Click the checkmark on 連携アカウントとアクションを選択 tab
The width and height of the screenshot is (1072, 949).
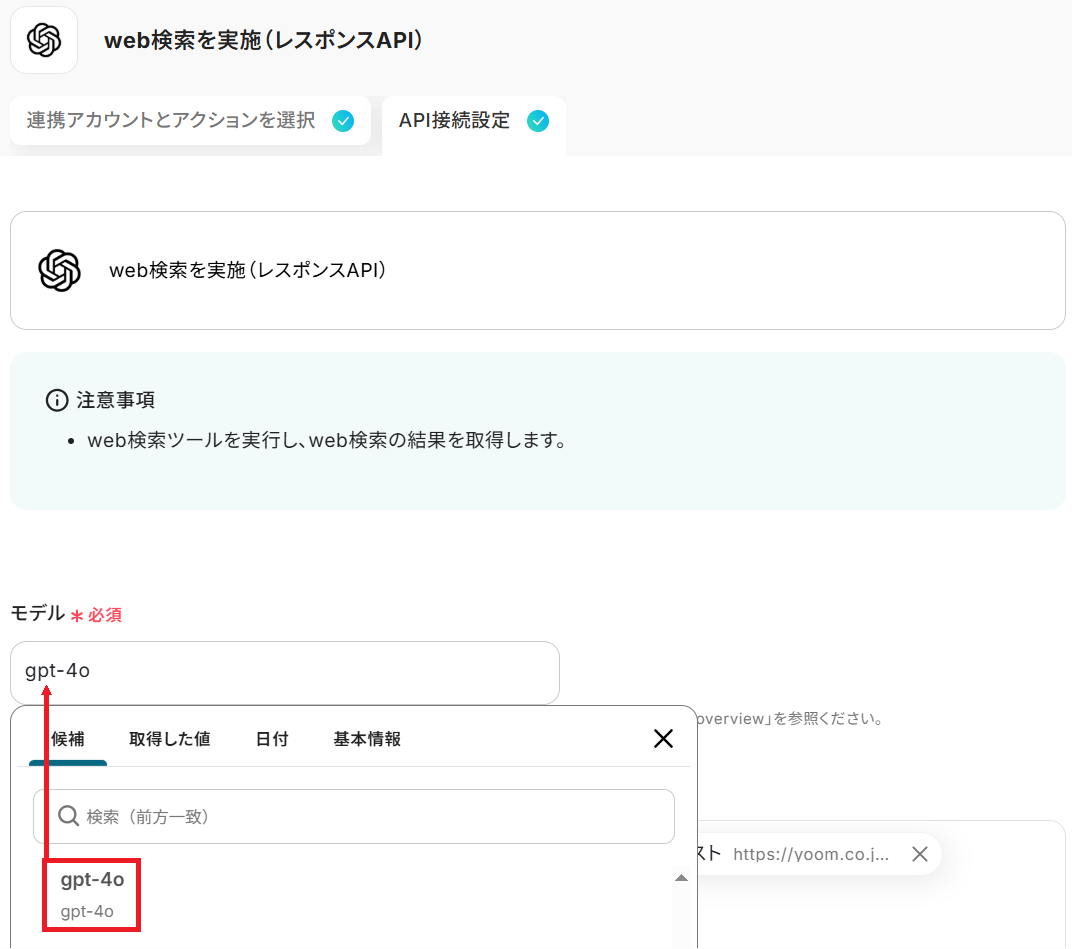point(343,121)
